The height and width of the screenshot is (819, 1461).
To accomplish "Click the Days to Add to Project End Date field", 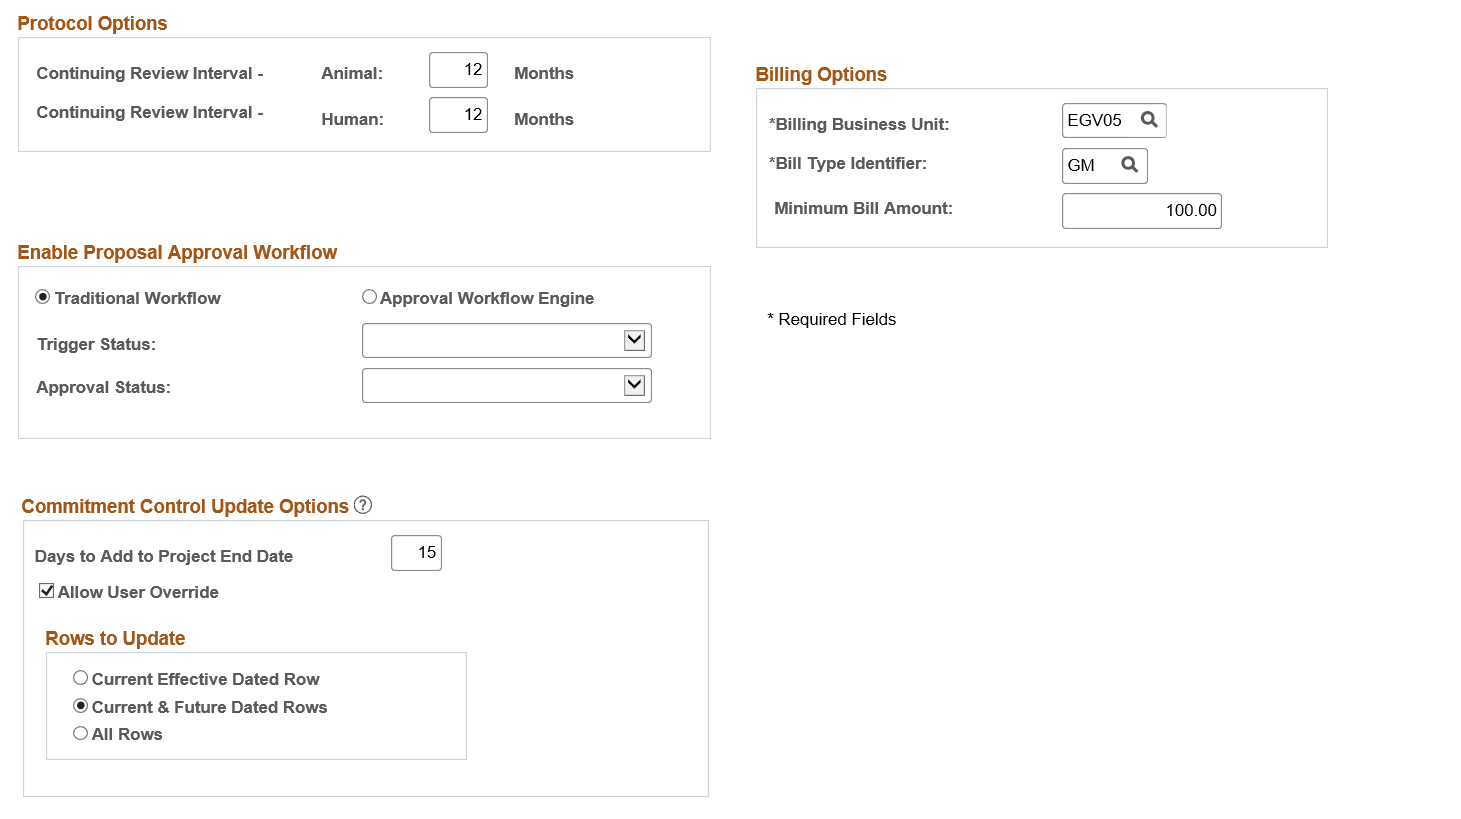I will click(x=416, y=552).
